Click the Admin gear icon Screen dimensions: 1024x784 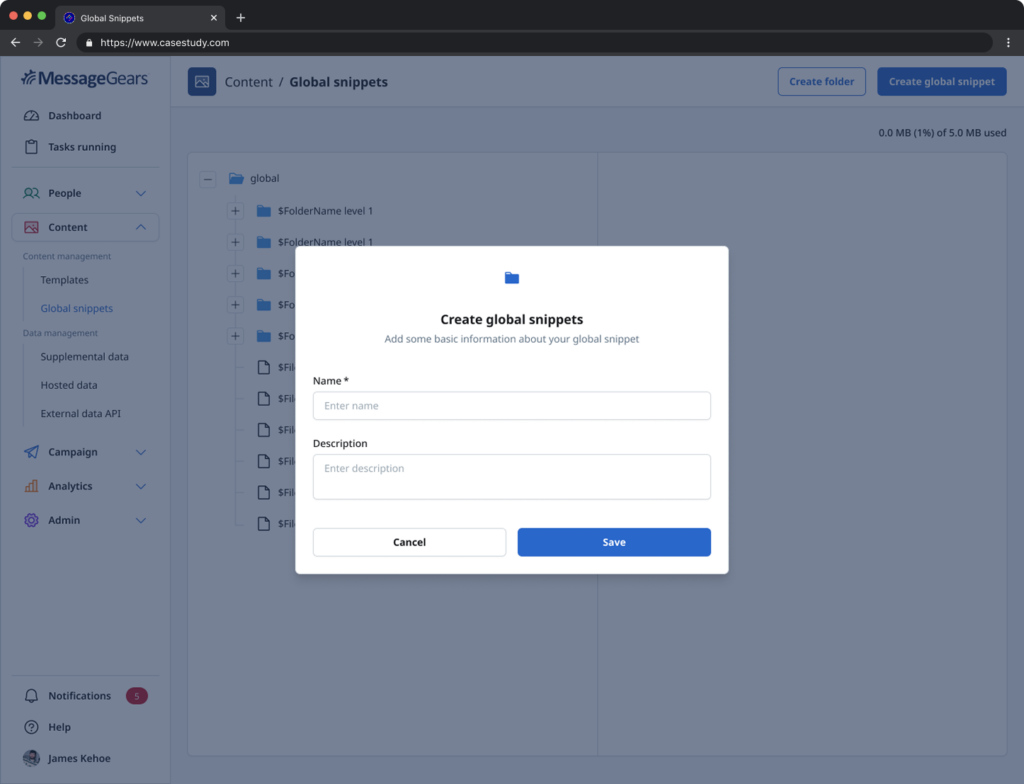[31, 520]
